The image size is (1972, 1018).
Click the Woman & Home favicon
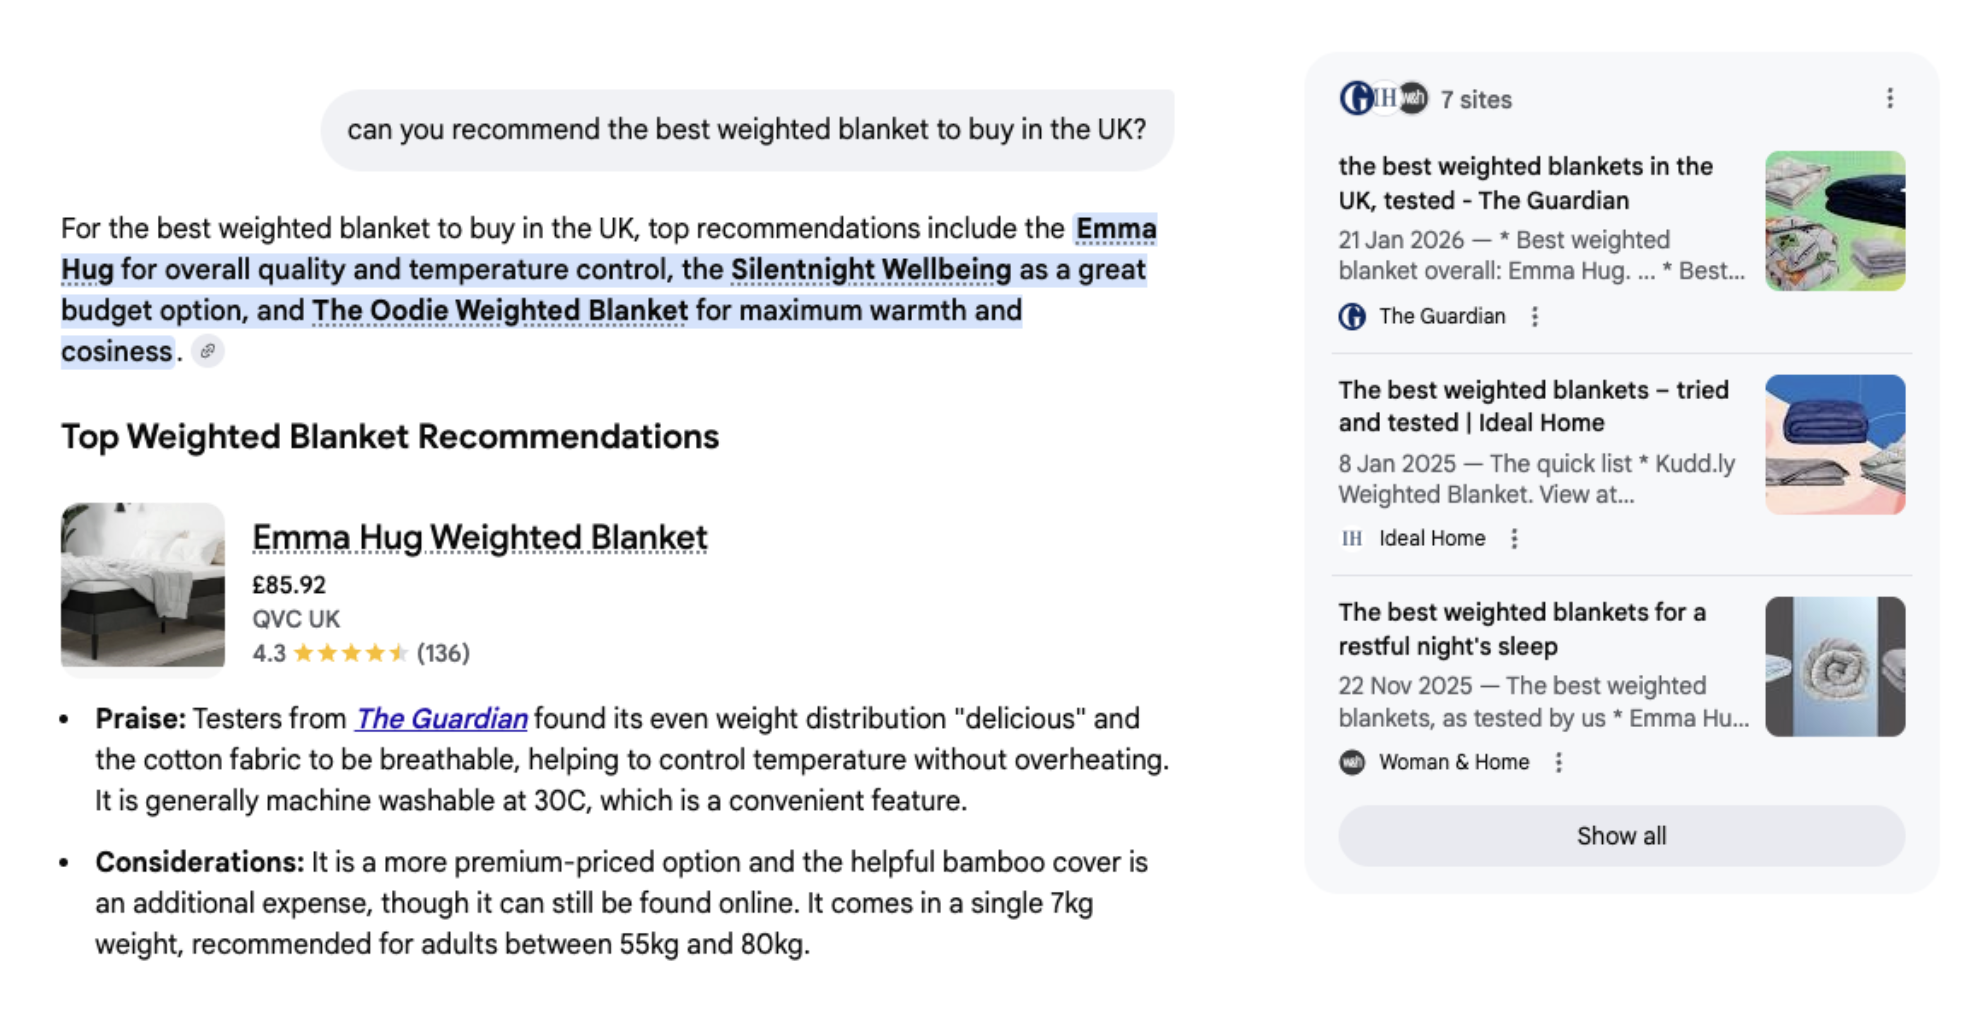1352,763
